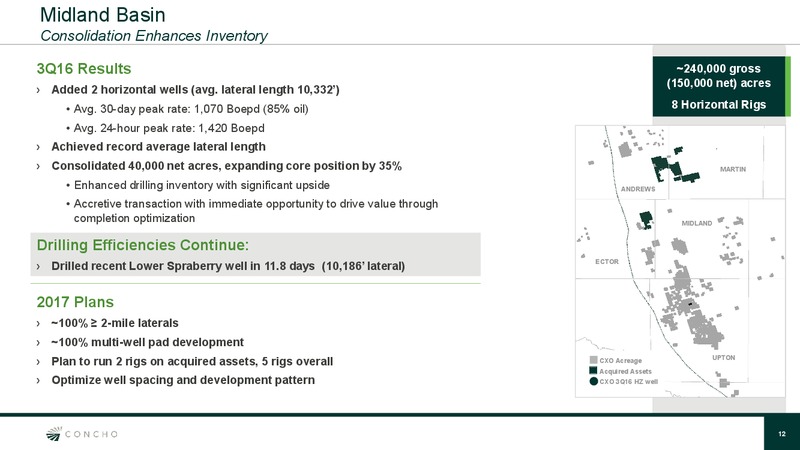Click the CXO Acreage legend swatch
The width and height of the screenshot is (800, 450).
point(593,360)
